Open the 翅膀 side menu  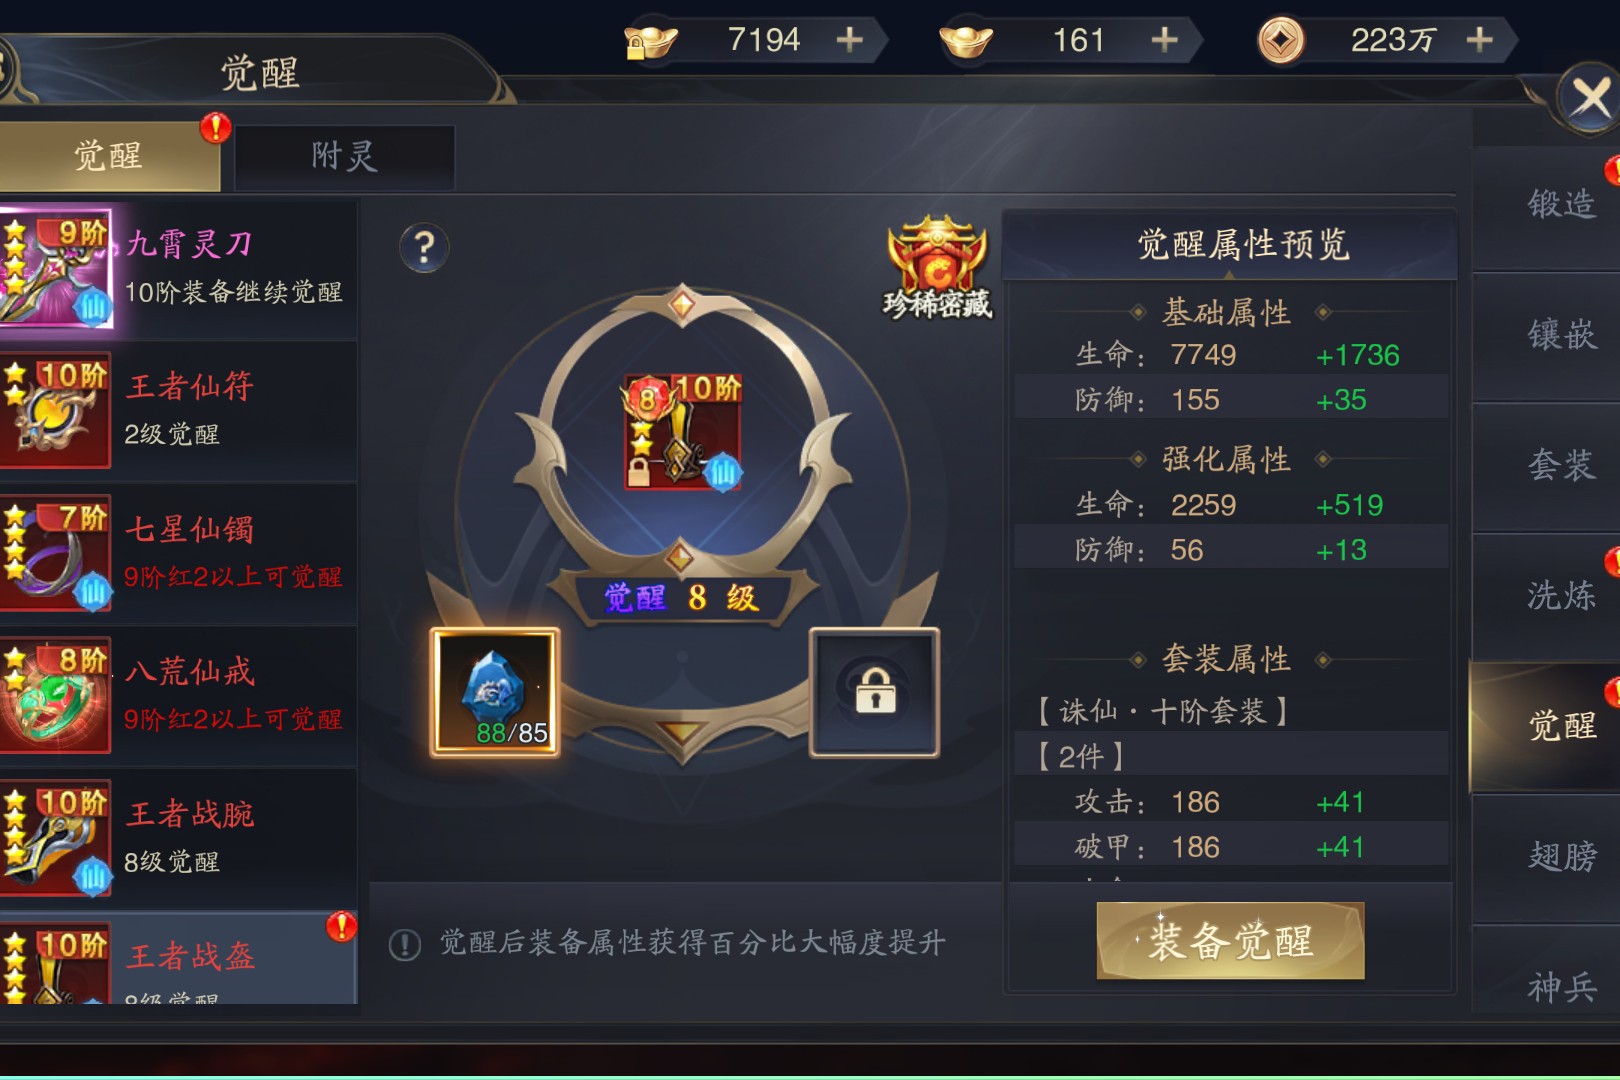point(1560,857)
